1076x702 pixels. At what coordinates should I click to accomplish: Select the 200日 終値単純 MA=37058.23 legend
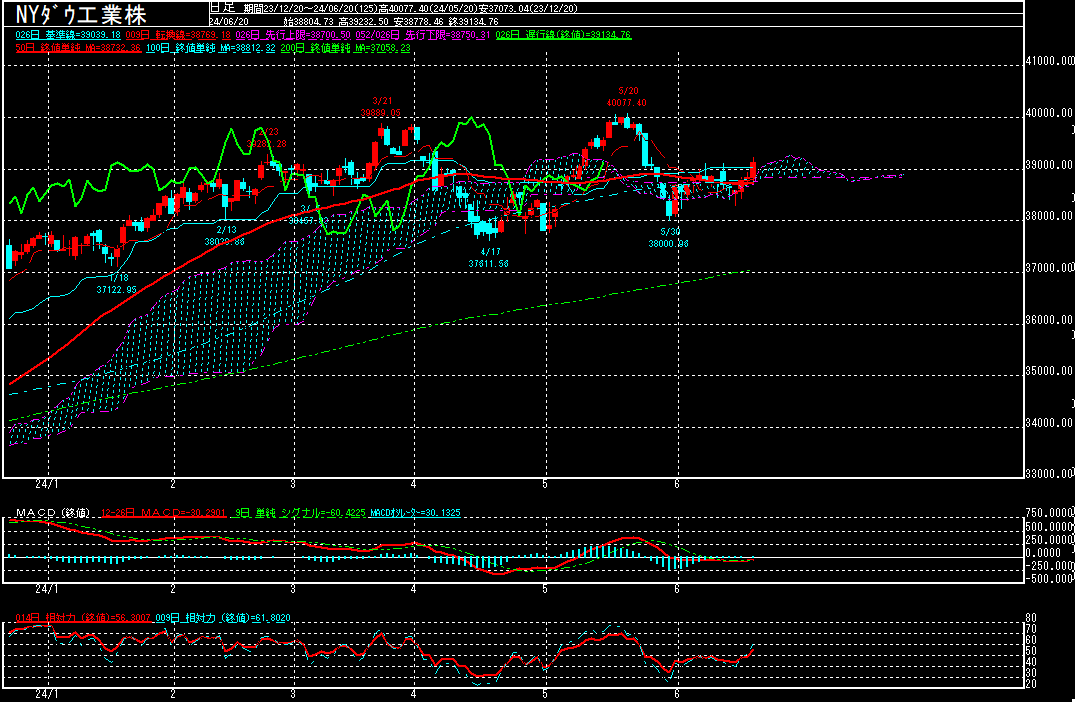pyautogui.click(x=346, y=47)
